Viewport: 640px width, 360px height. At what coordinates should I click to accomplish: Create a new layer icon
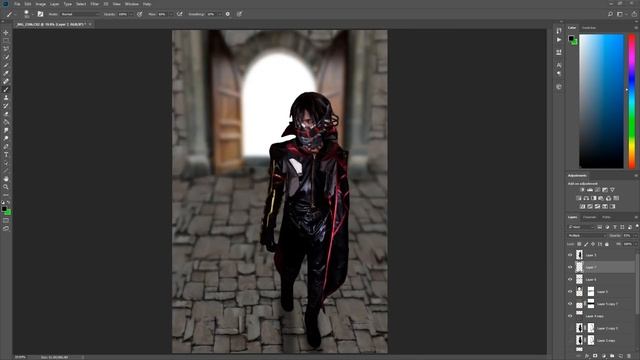(620, 356)
